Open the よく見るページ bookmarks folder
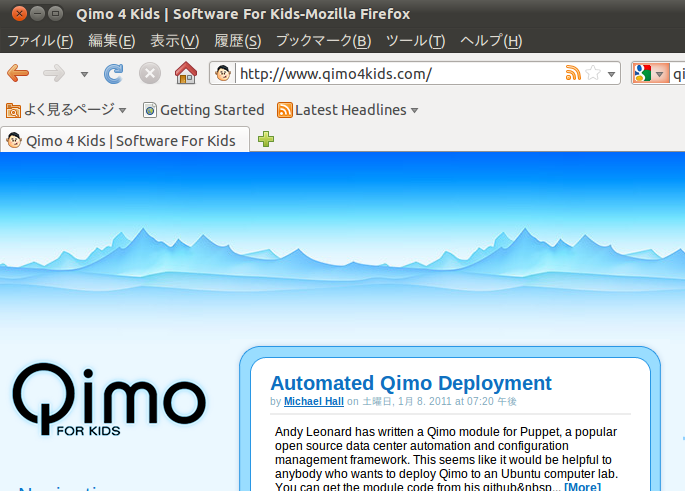The image size is (685, 491). coord(66,110)
